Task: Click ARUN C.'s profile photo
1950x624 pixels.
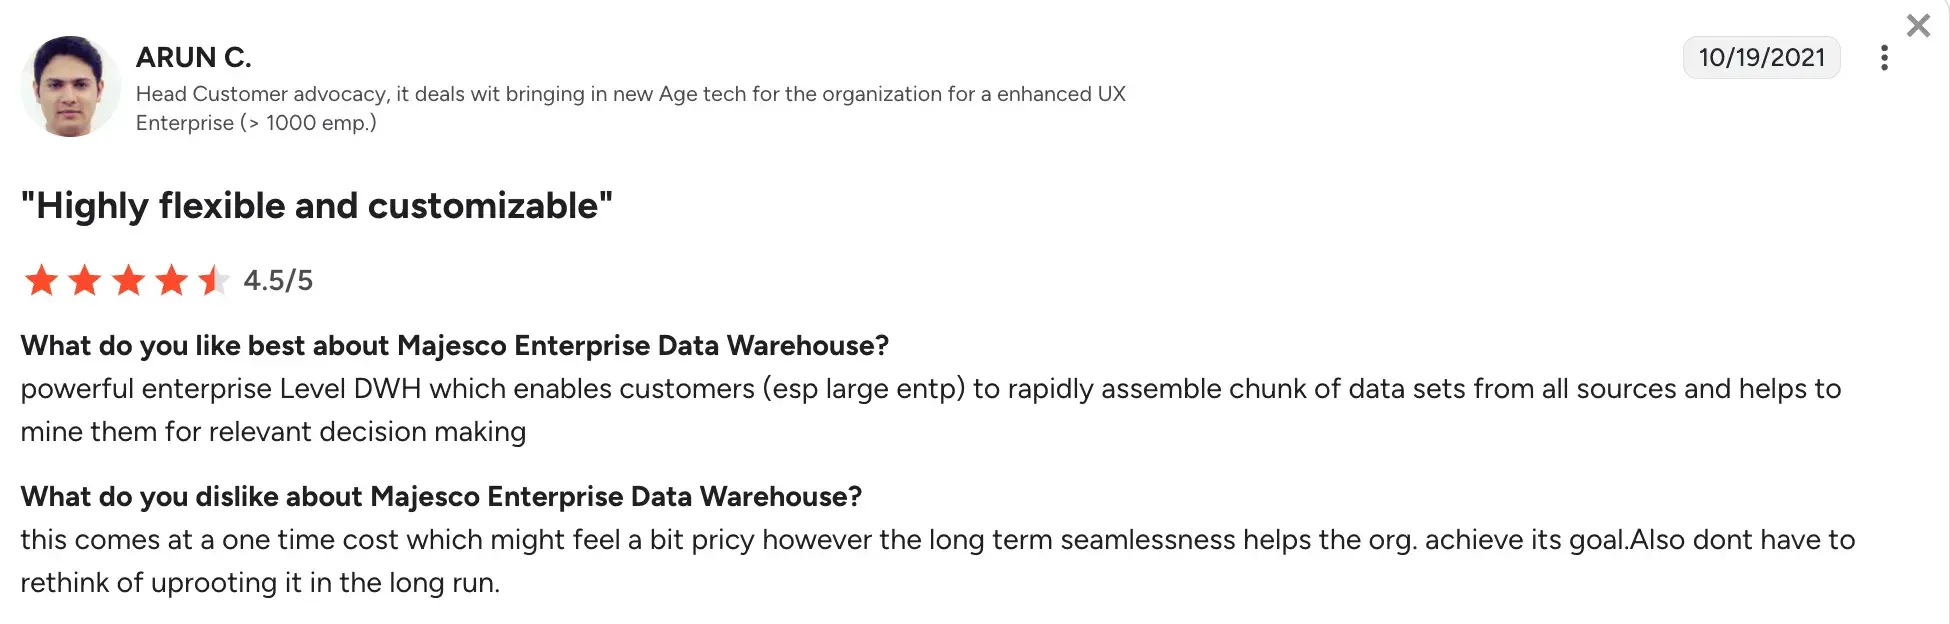Action: (x=70, y=87)
